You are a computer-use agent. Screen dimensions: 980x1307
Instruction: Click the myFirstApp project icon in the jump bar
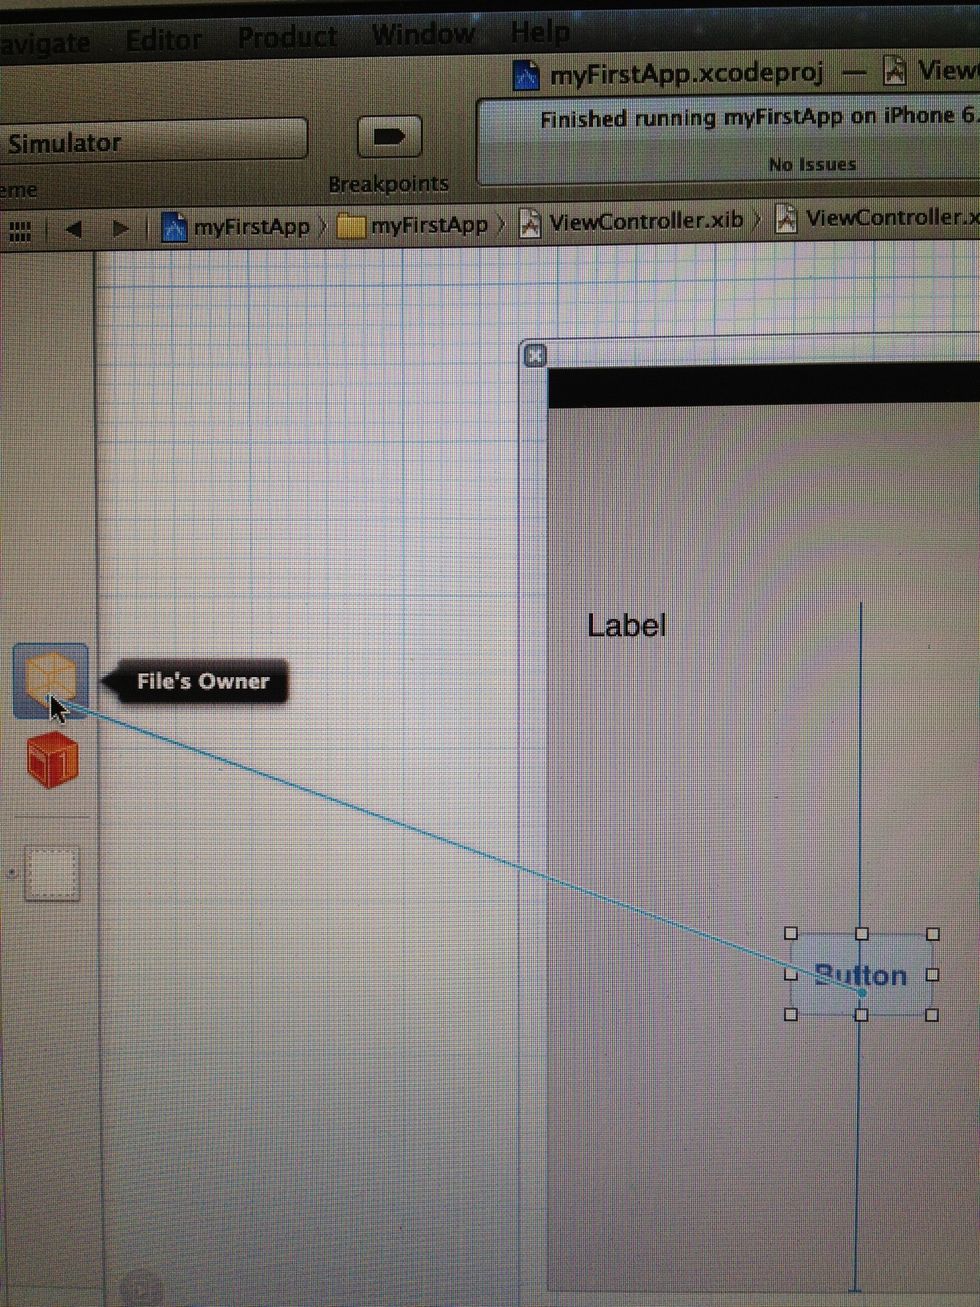point(175,225)
